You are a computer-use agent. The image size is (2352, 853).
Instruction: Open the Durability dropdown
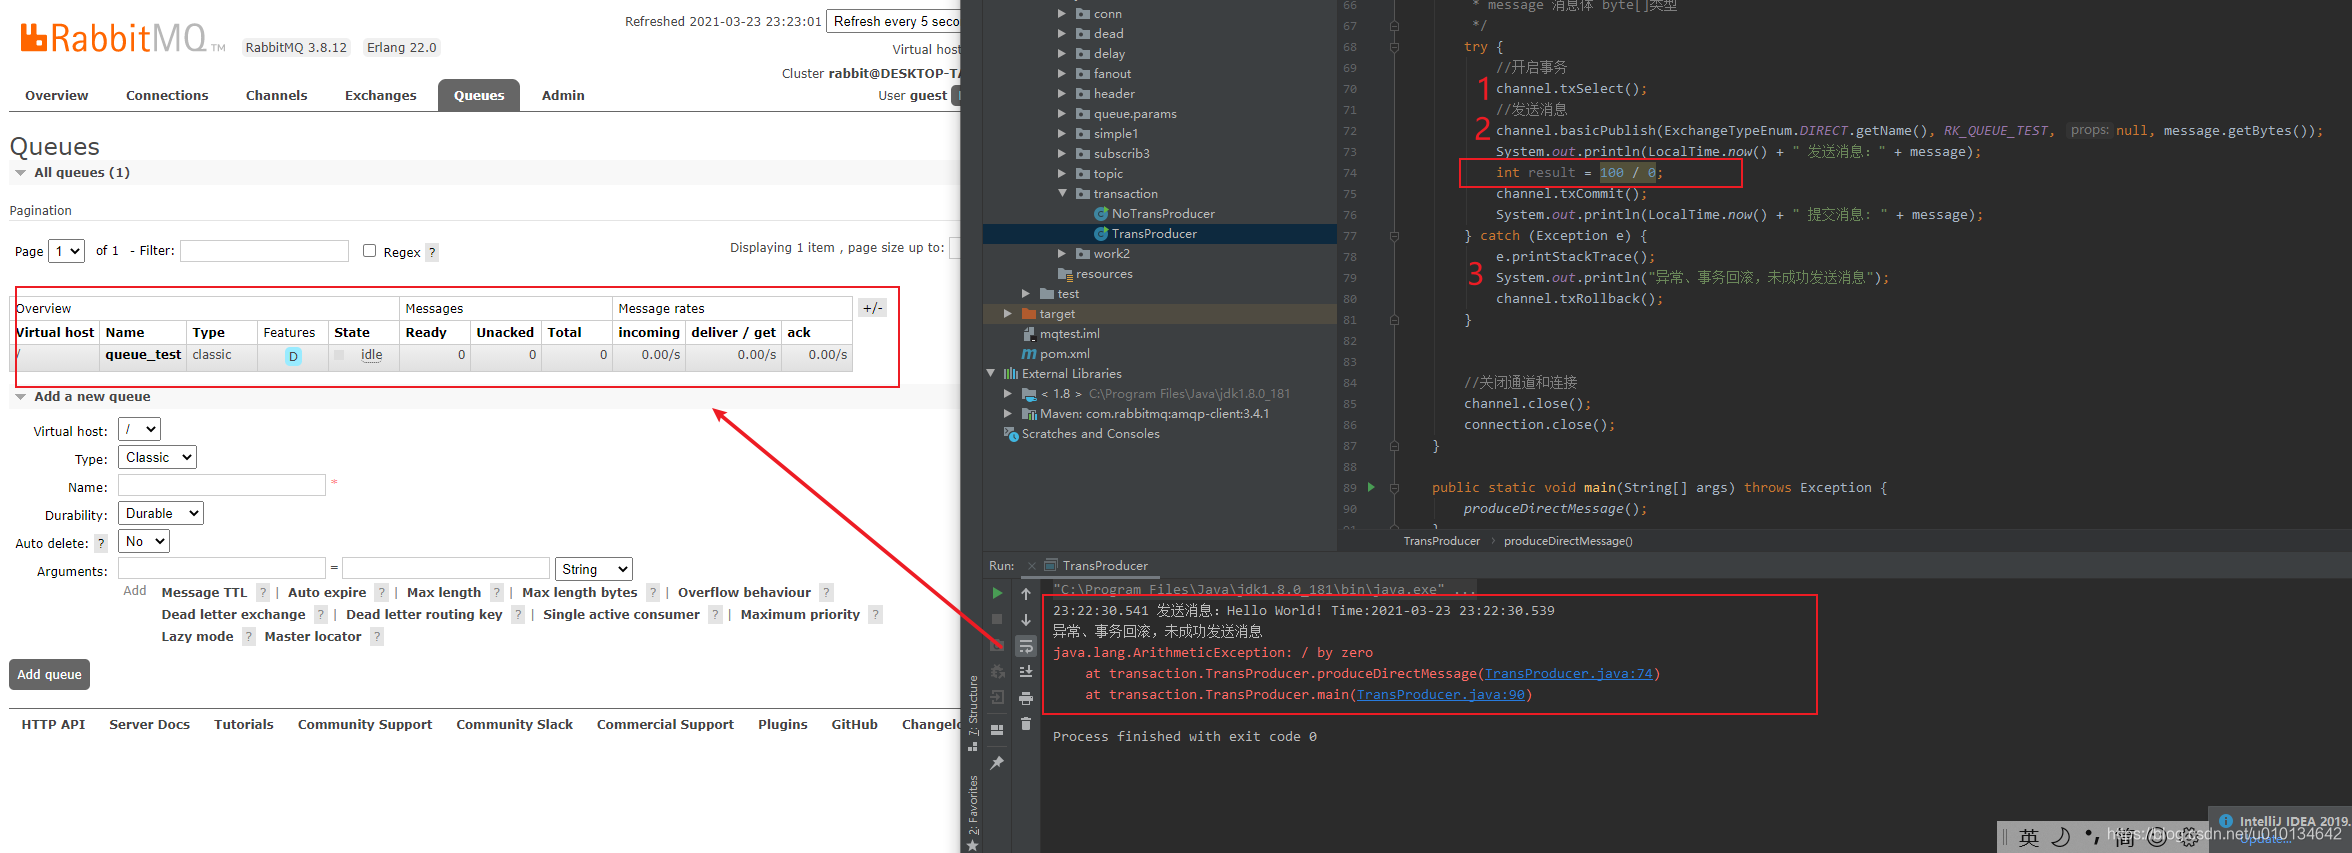tap(161, 514)
